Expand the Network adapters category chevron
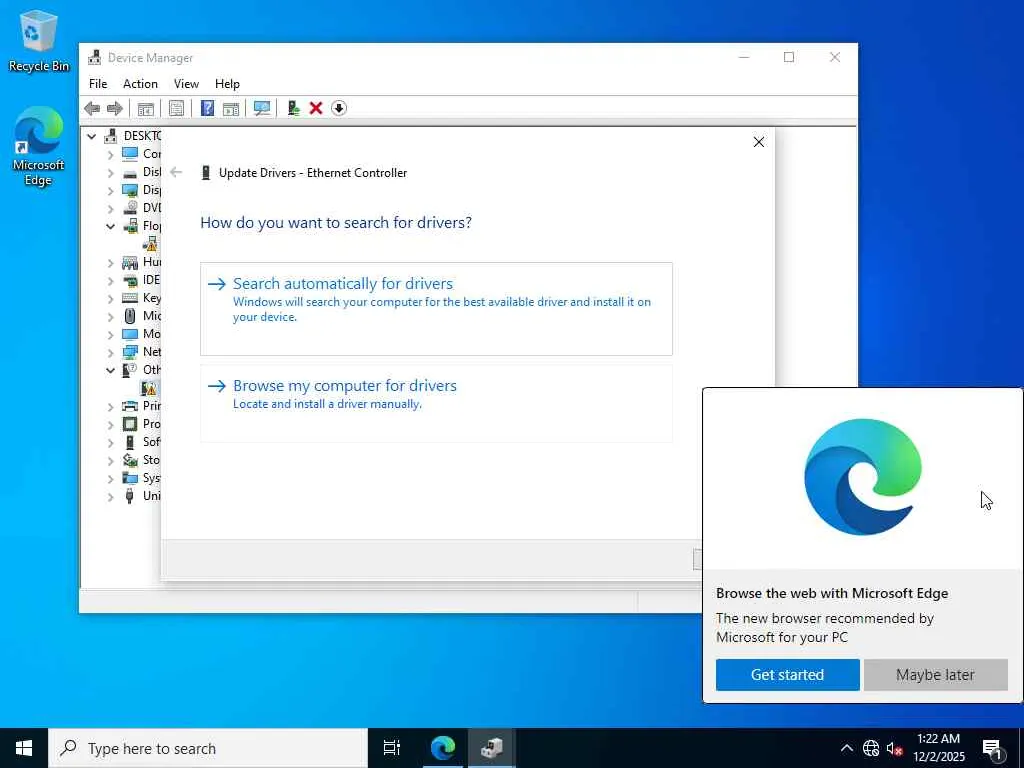Image resolution: width=1024 pixels, height=768 pixels. click(110, 353)
